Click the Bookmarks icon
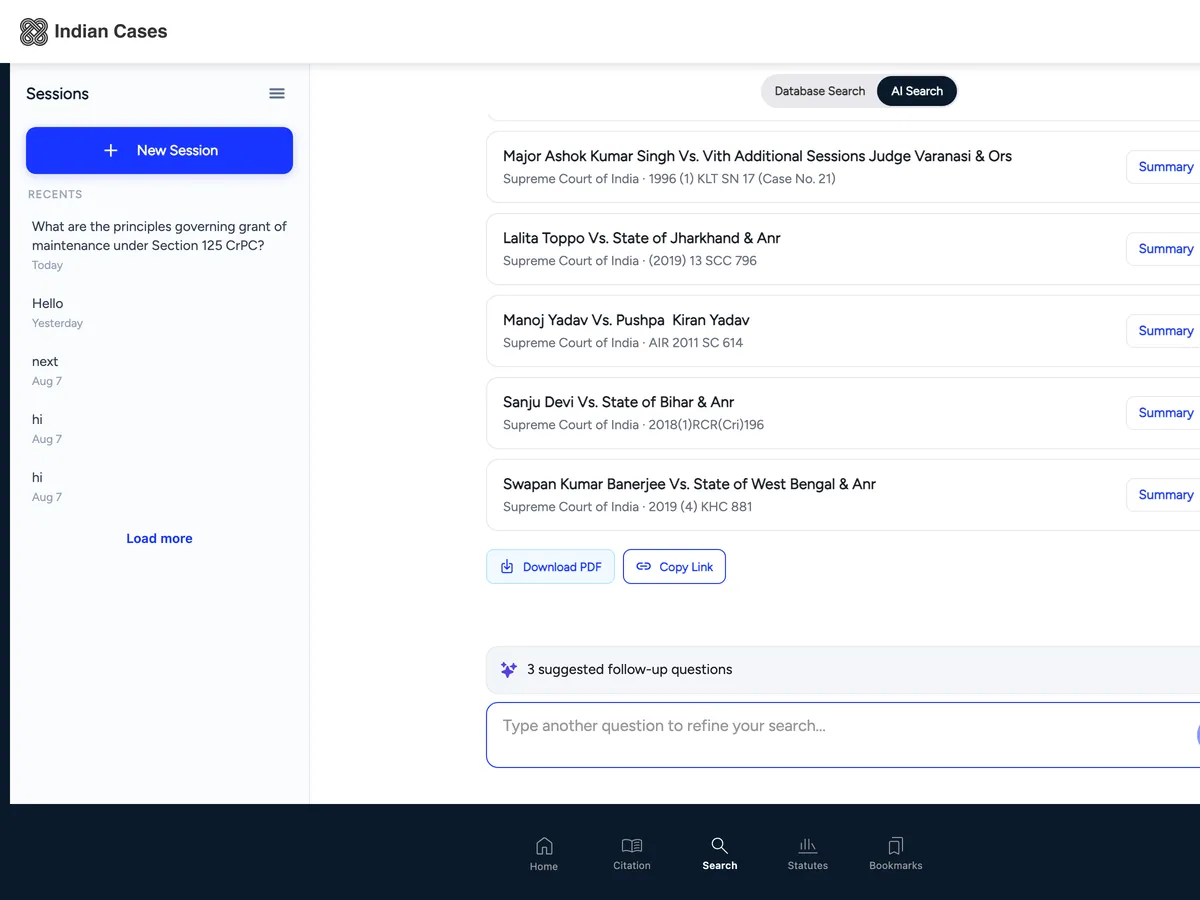This screenshot has height=900, width=1200. point(896,846)
